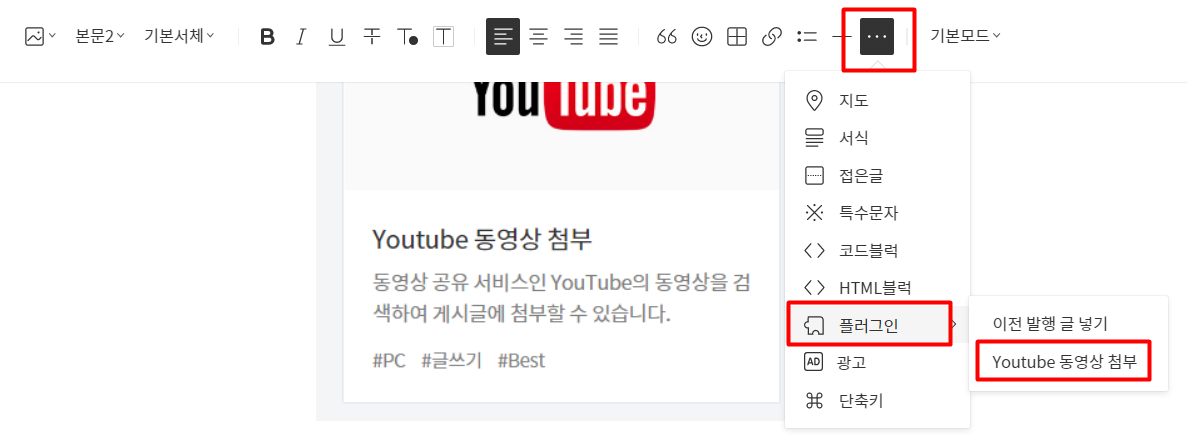
Task: Click the #글쓰기 hashtag
Action: [x=451, y=360]
